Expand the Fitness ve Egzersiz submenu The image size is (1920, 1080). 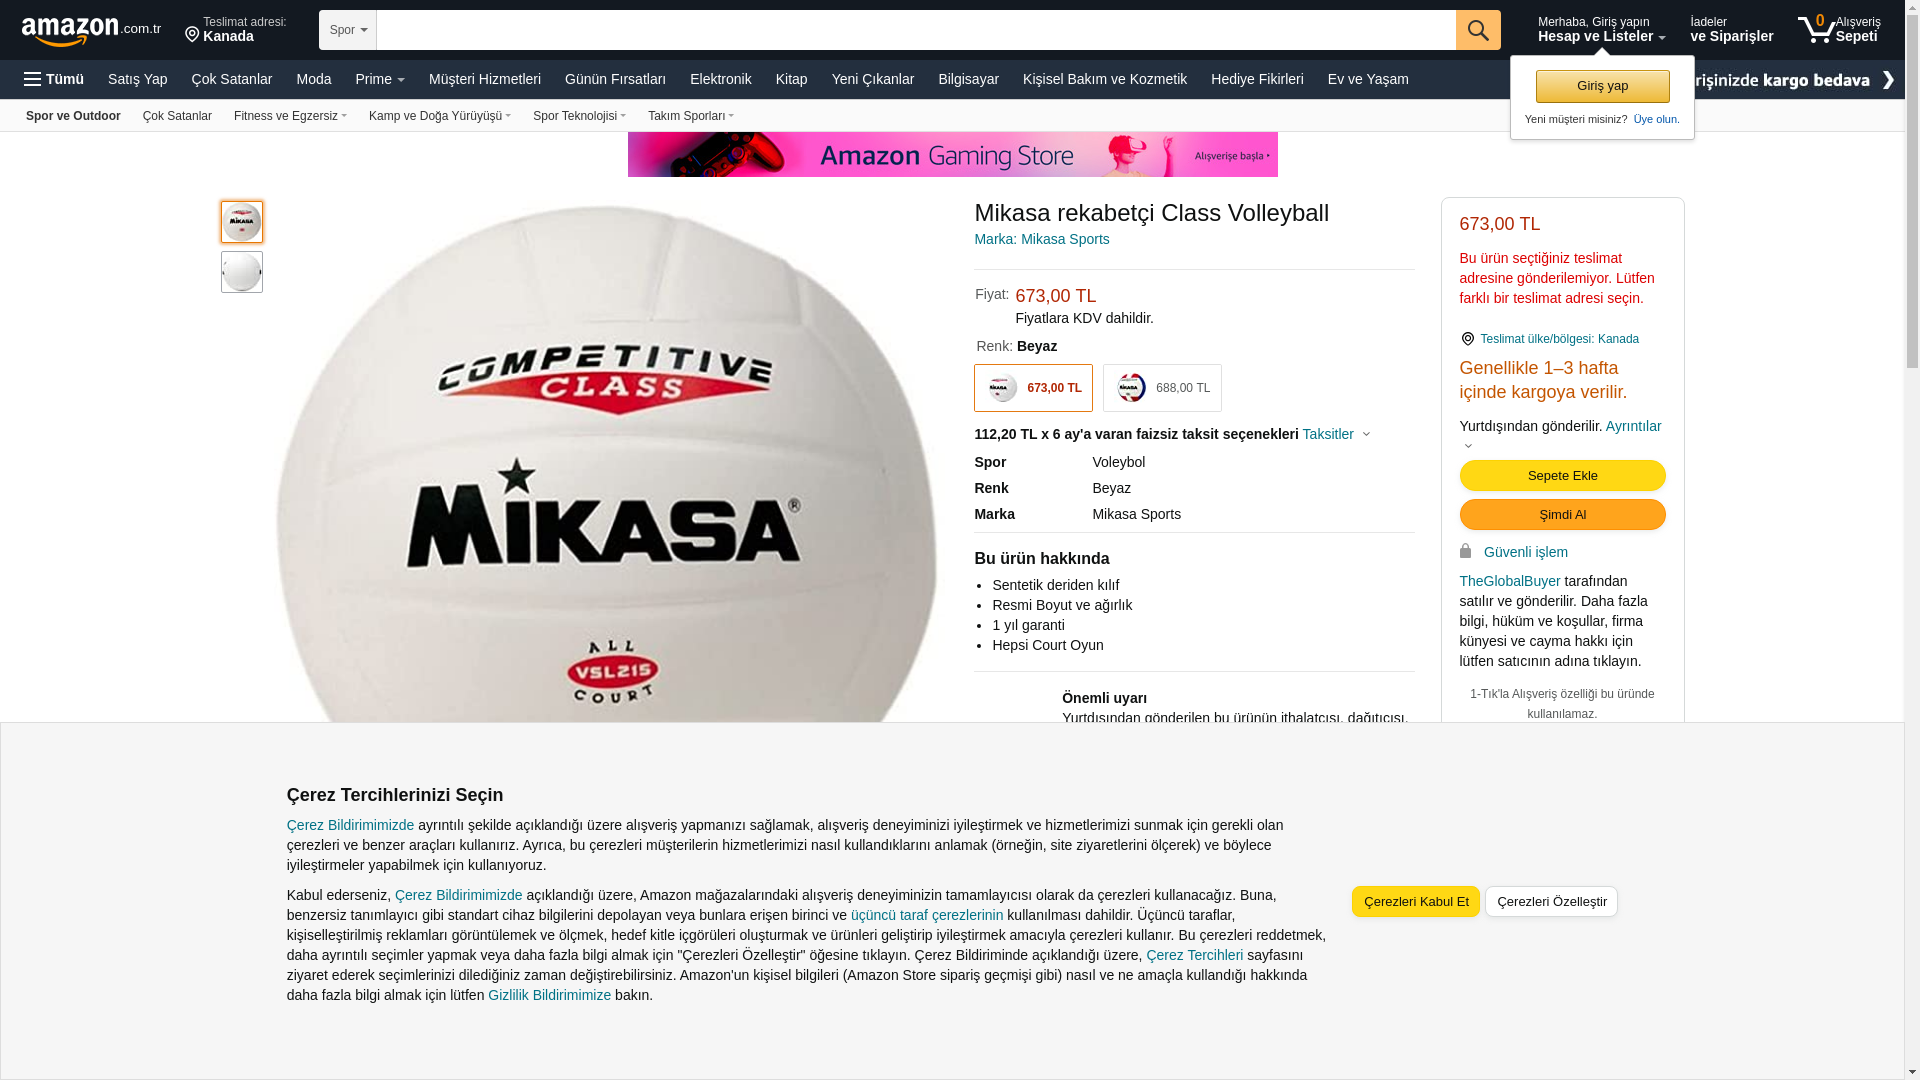point(290,116)
